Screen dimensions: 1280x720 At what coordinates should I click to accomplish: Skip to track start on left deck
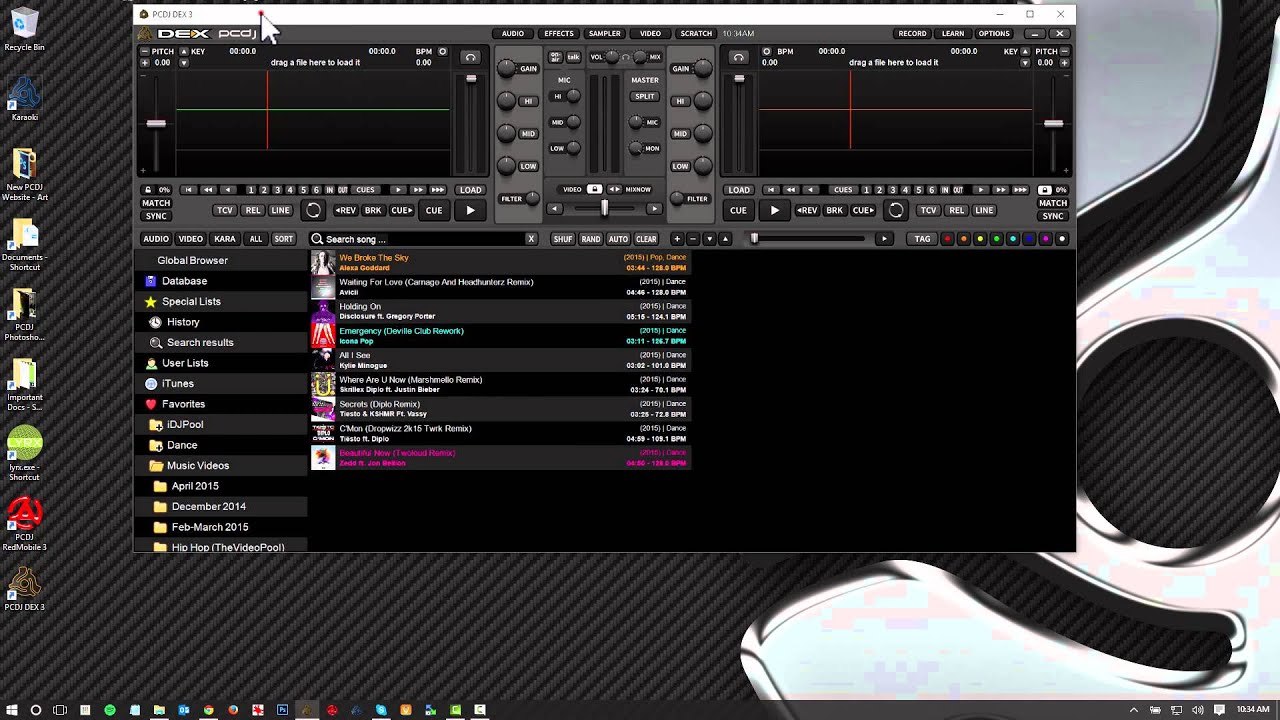tap(188, 190)
